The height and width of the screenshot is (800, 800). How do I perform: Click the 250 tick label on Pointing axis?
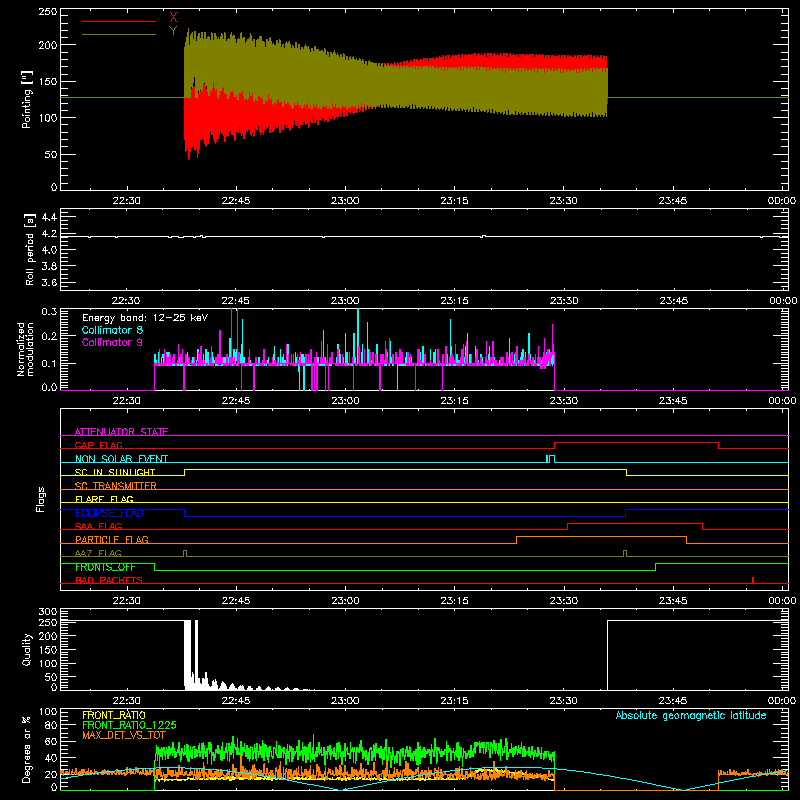click(48, 11)
